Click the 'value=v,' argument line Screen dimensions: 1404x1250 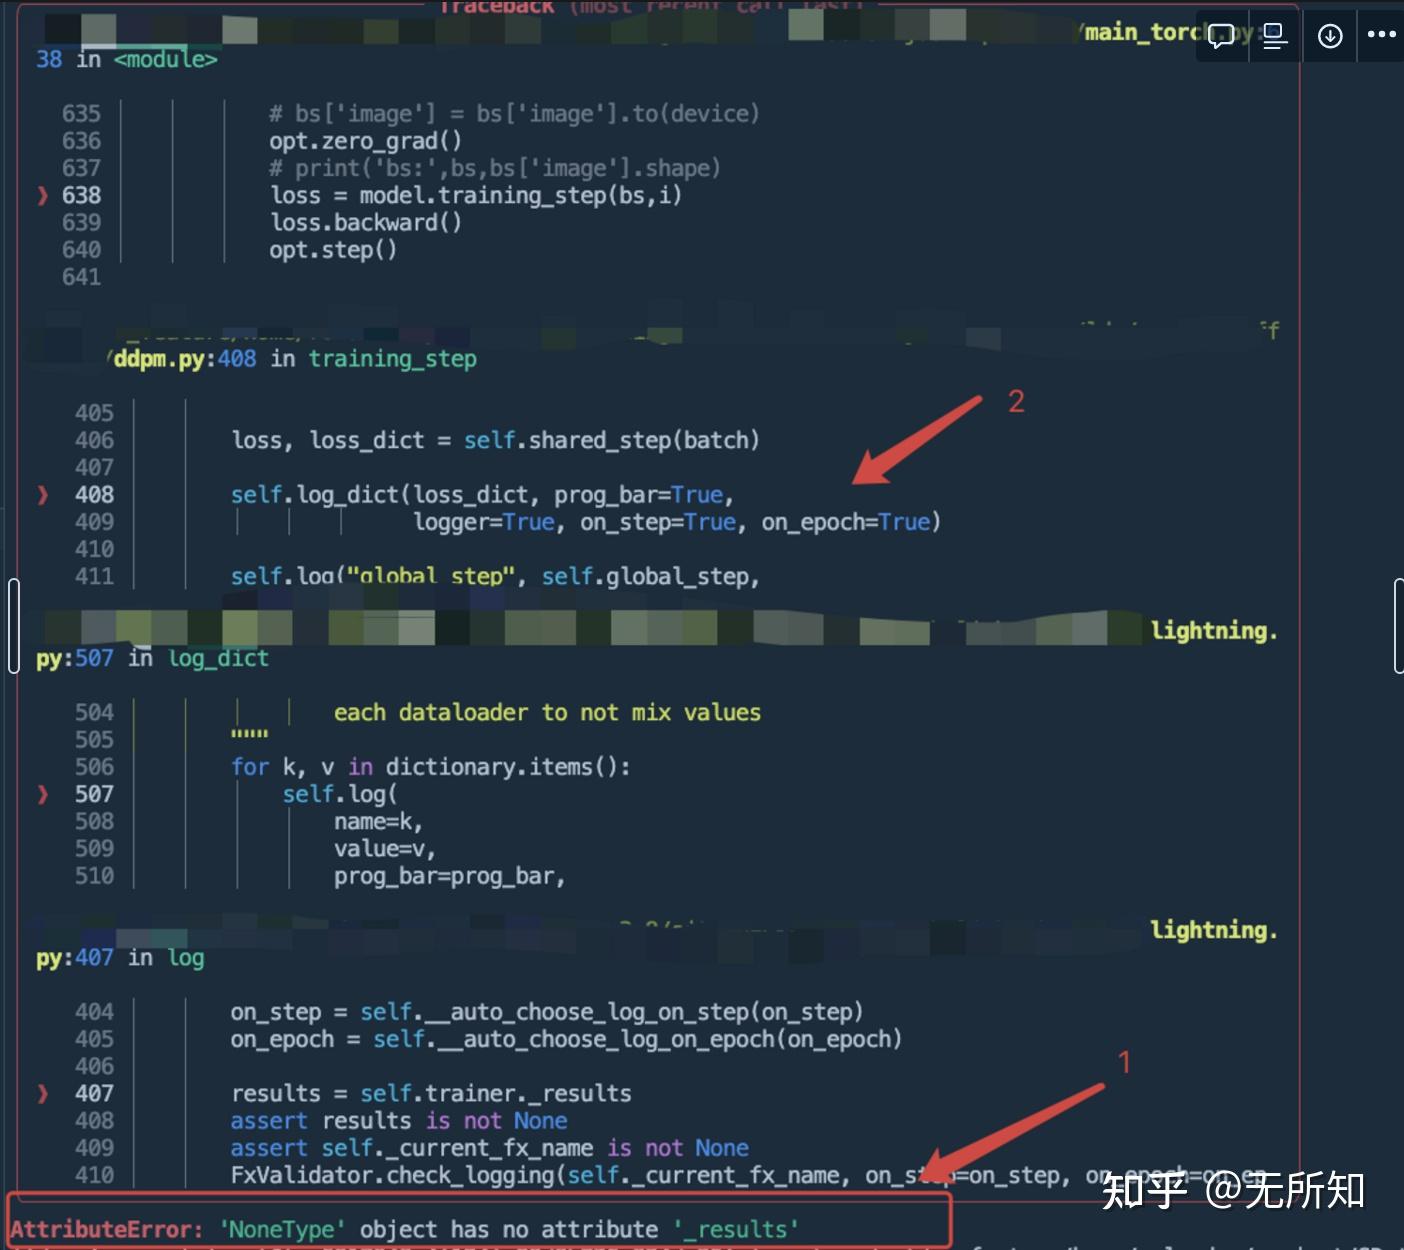pos(385,849)
